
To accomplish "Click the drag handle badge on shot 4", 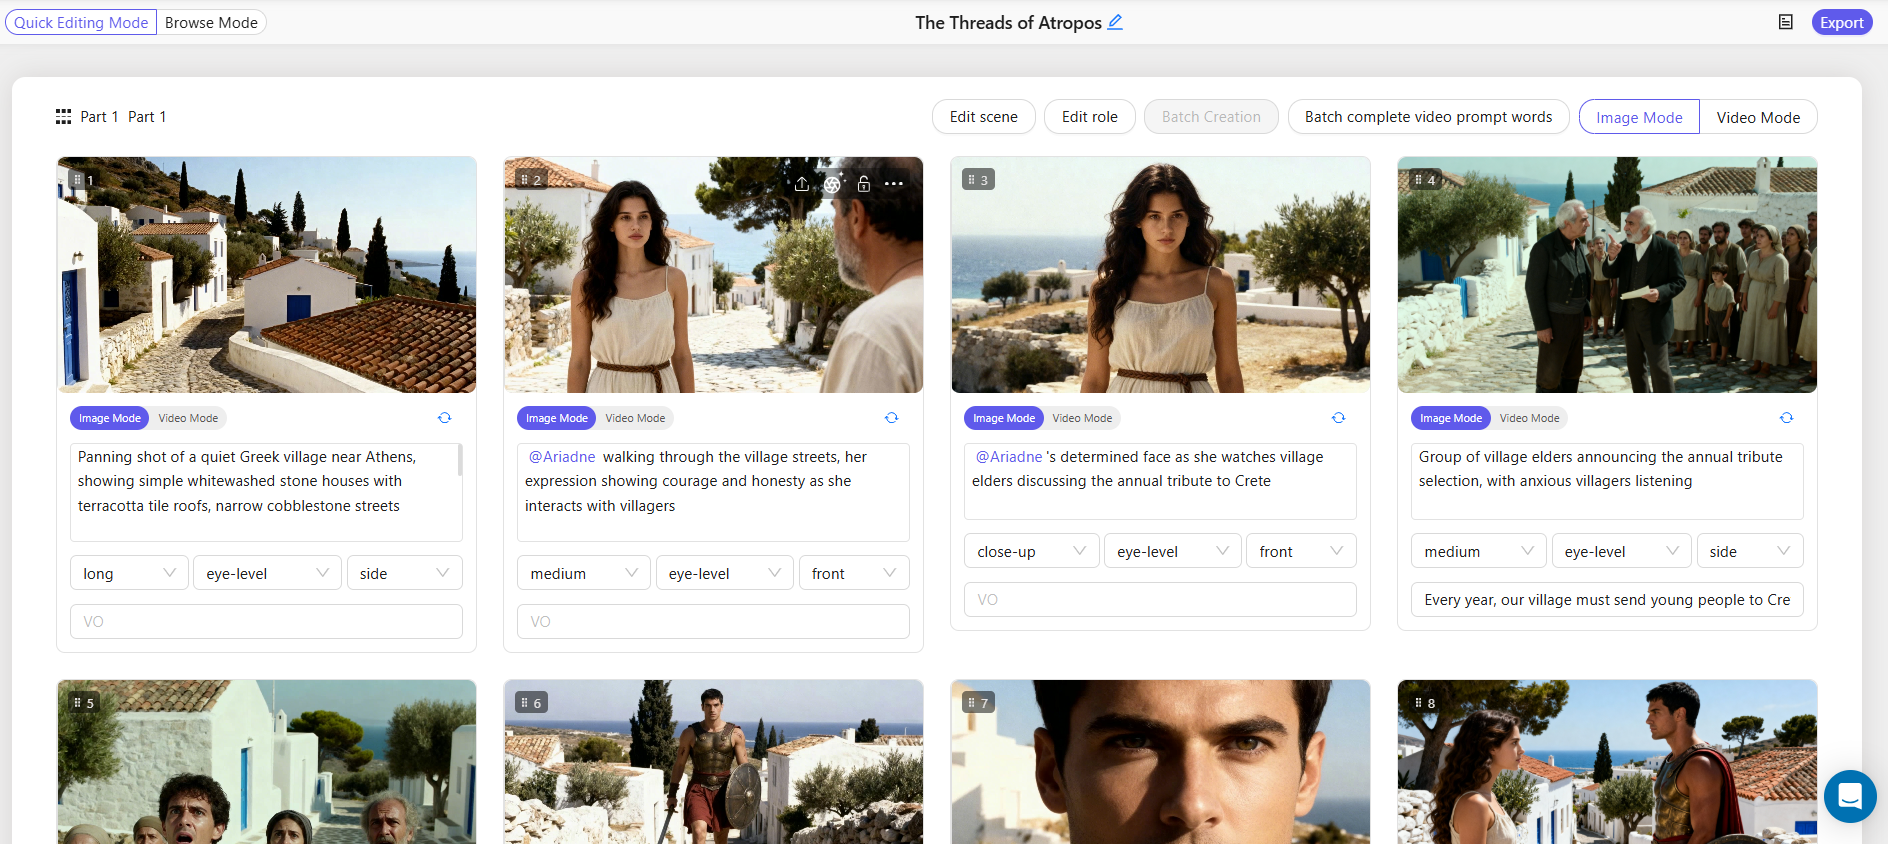I will 1425,180.
